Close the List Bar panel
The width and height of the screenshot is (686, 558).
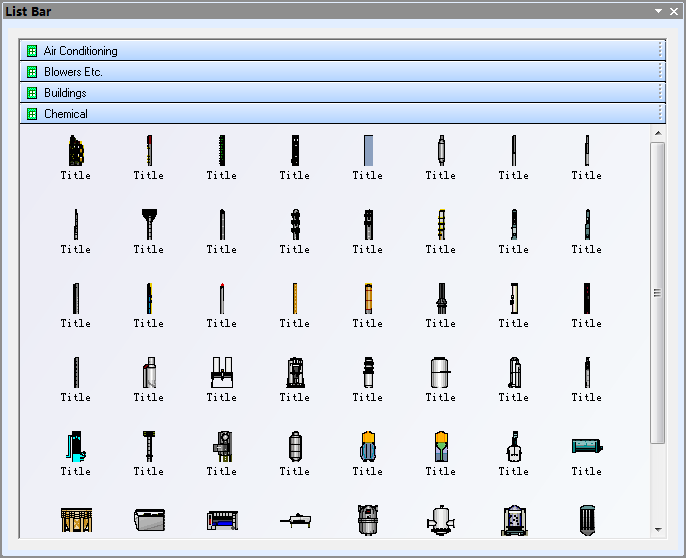674,11
